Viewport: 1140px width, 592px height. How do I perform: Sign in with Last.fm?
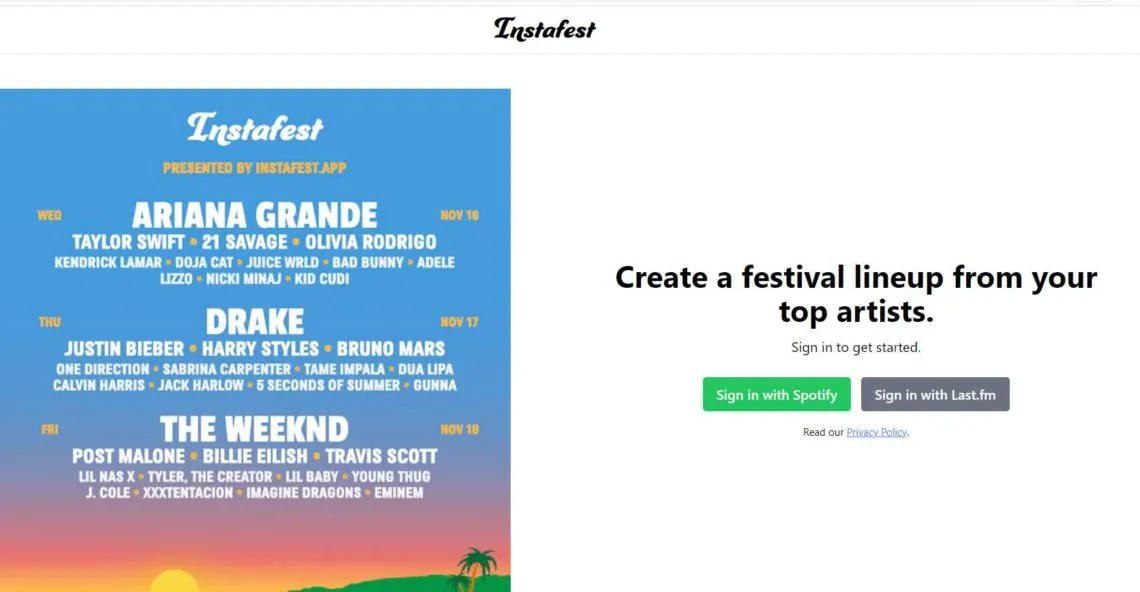coord(935,394)
